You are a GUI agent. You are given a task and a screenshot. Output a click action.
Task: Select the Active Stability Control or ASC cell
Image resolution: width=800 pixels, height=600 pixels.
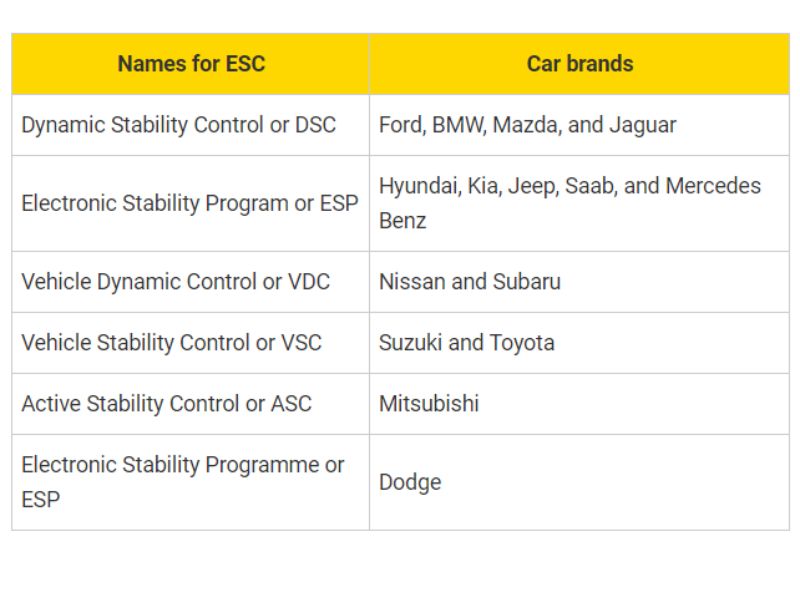(x=167, y=404)
